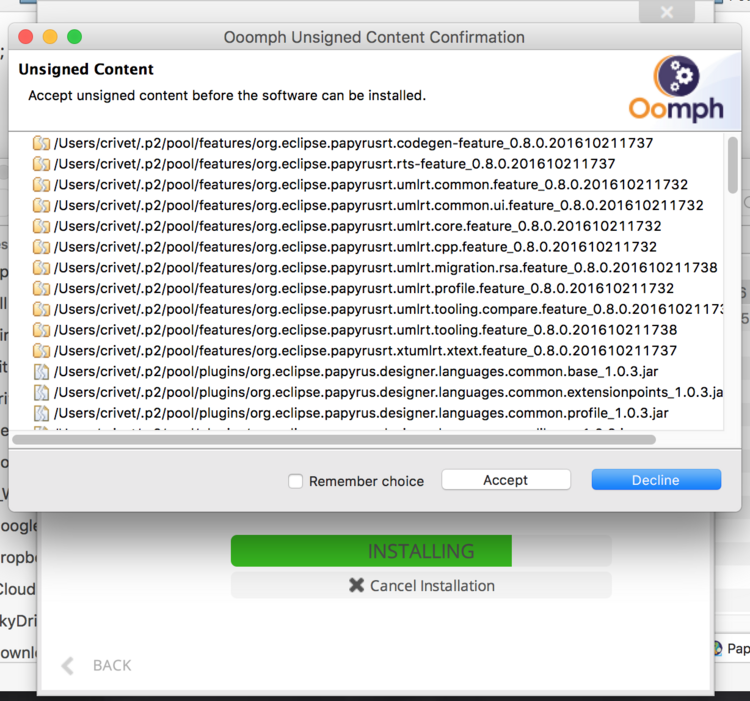Close the installer window with the X button
The height and width of the screenshot is (701, 750).
[667, 12]
